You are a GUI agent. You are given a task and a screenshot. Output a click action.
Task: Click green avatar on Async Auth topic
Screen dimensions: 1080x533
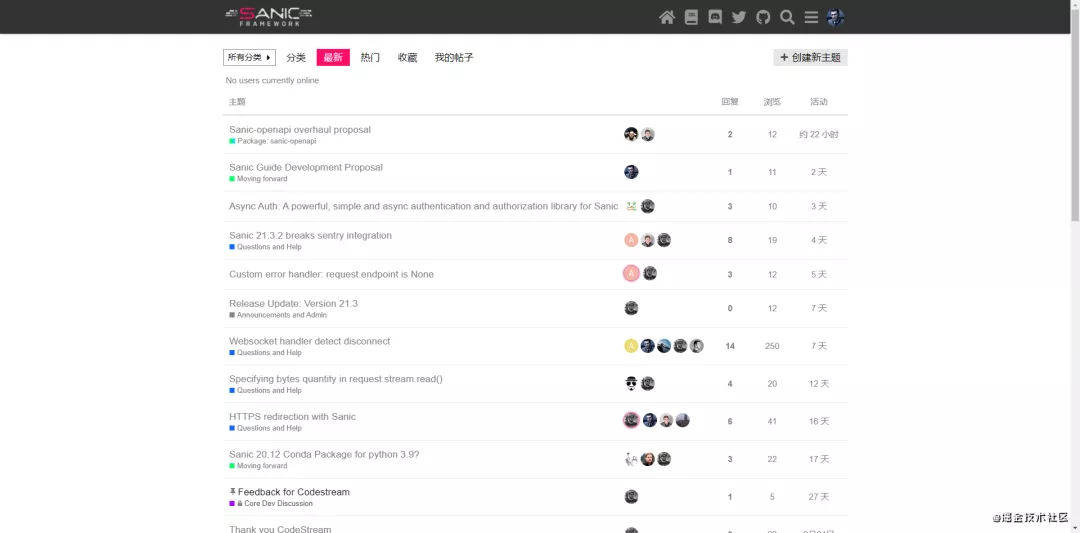[x=631, y=206]
